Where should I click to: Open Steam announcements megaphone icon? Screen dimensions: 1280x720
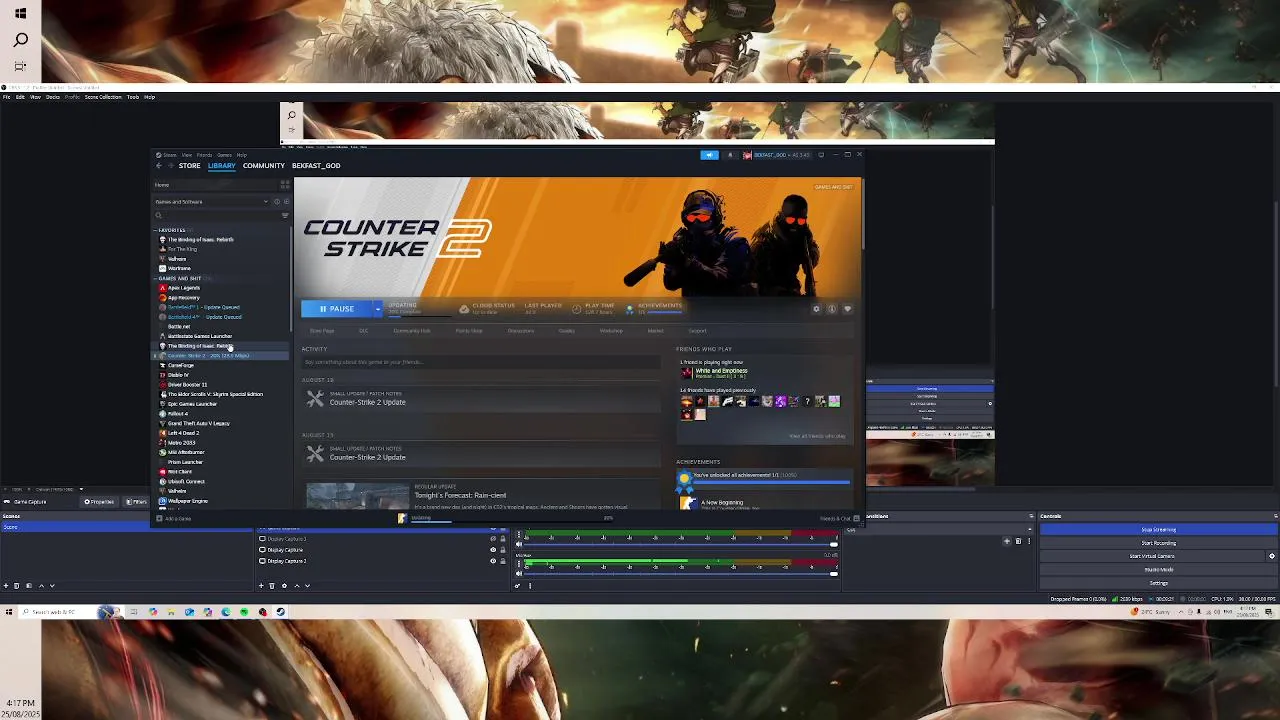(709, 155)
